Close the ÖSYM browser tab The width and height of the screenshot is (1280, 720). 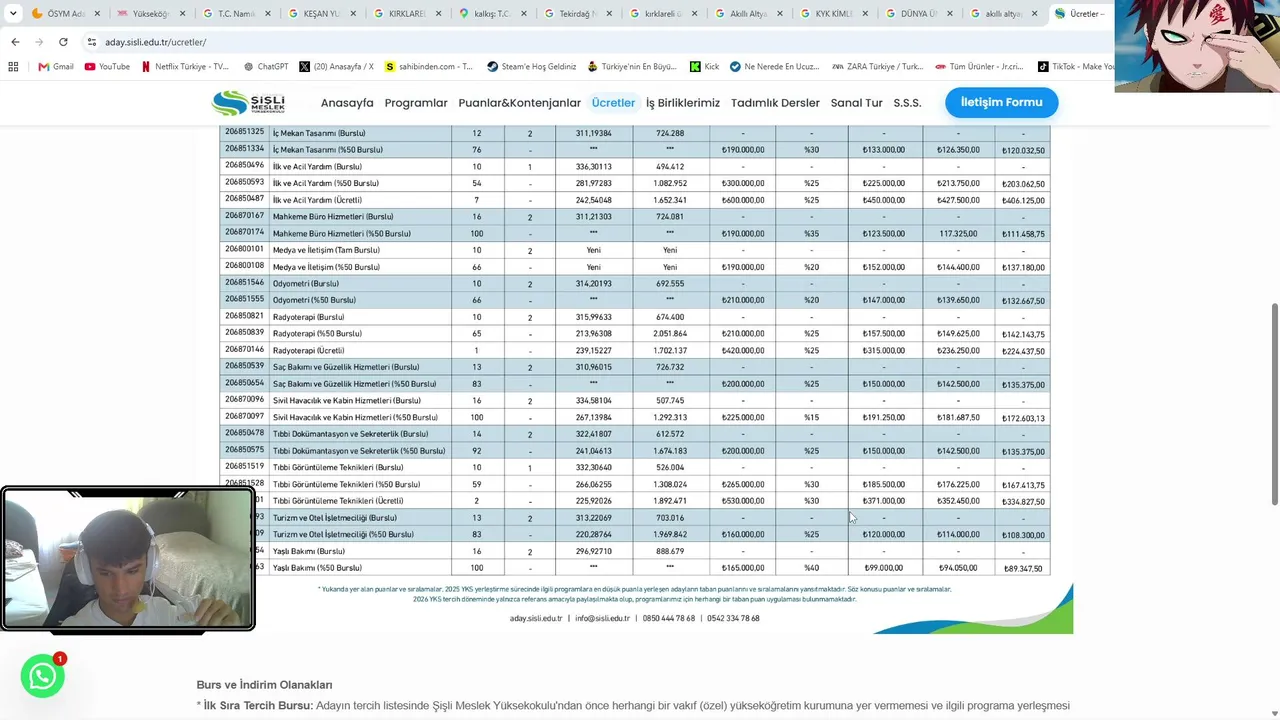[x=95, y=14]
